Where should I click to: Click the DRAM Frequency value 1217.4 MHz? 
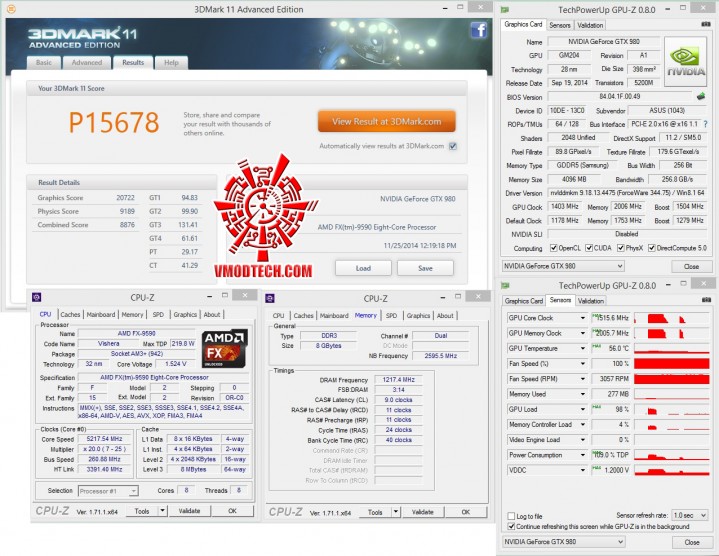click(398, 380)
